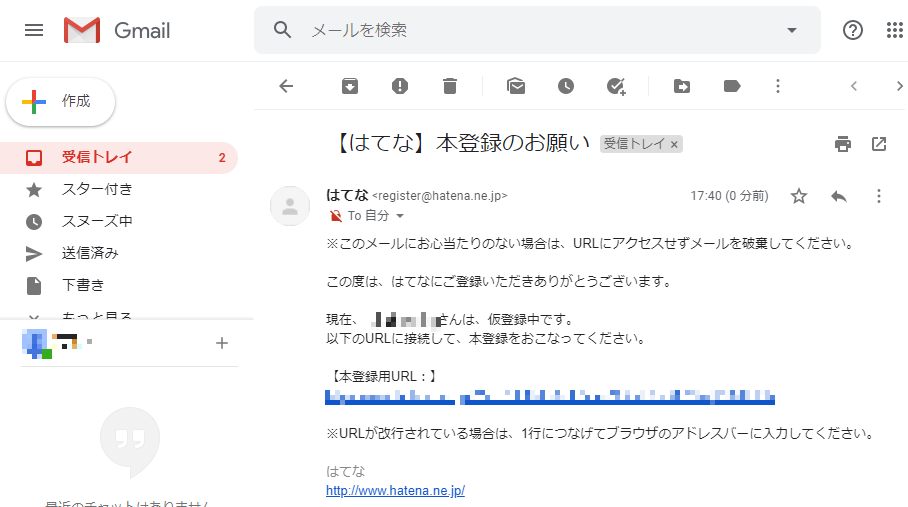Click the Hangouts account avatar
Screen dimensions: 908x507
[37, 344]
